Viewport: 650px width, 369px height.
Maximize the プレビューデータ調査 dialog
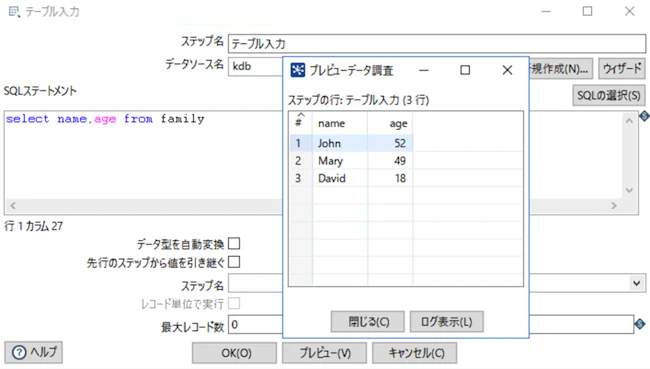click(465, 70)
